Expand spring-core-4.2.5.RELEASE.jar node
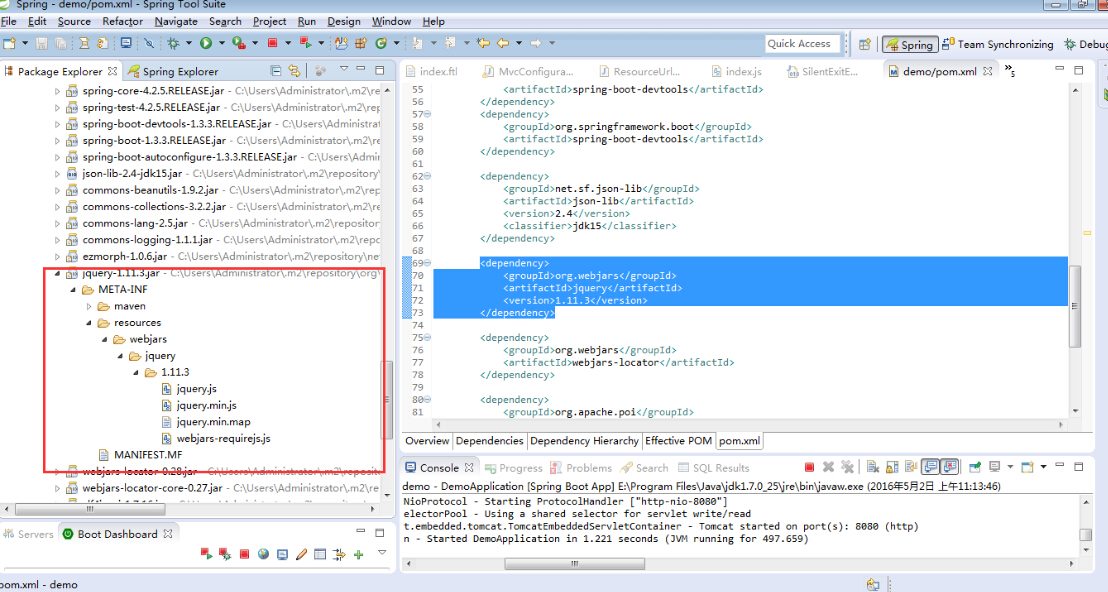The width and height of the screenshot is (1108, 592). (57, 91)
